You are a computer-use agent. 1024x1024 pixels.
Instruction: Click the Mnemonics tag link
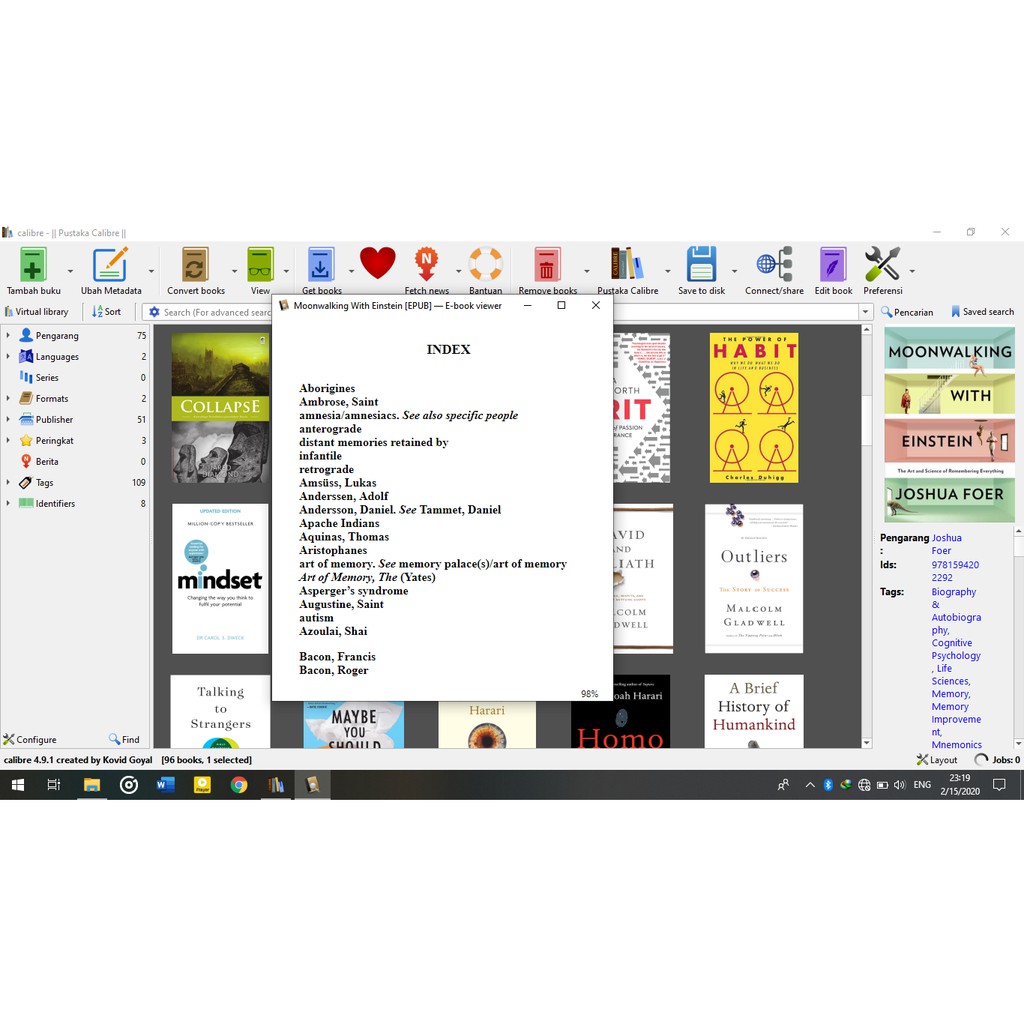[x=956, y=744]
